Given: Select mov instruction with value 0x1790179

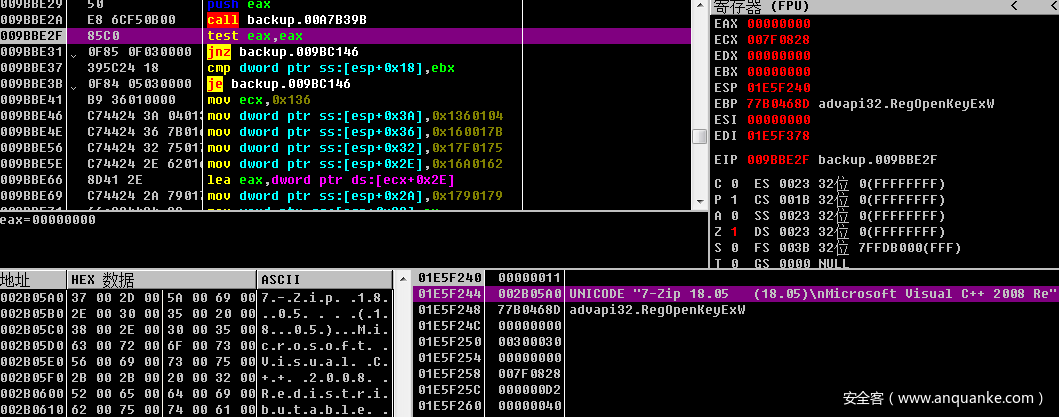Looking at the screenshot, I should point(355,197).
